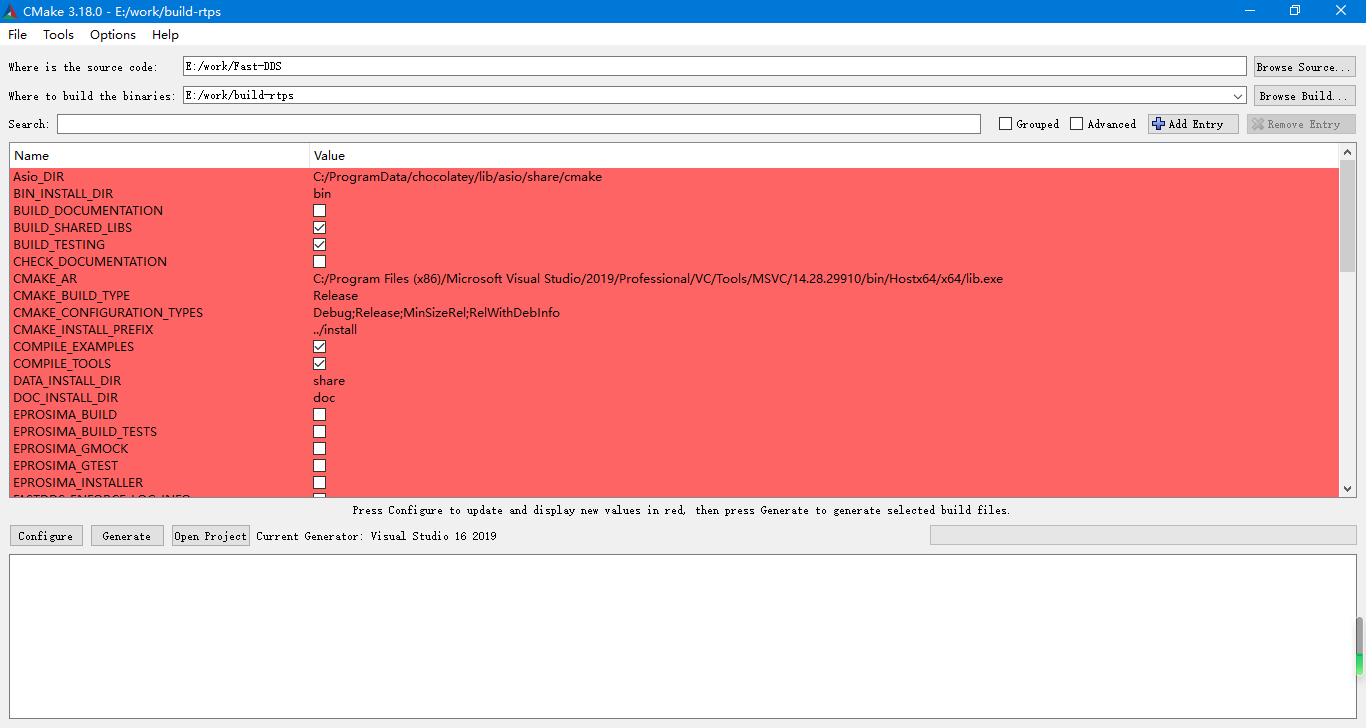Open the build binaries path dropdown

1238,95
